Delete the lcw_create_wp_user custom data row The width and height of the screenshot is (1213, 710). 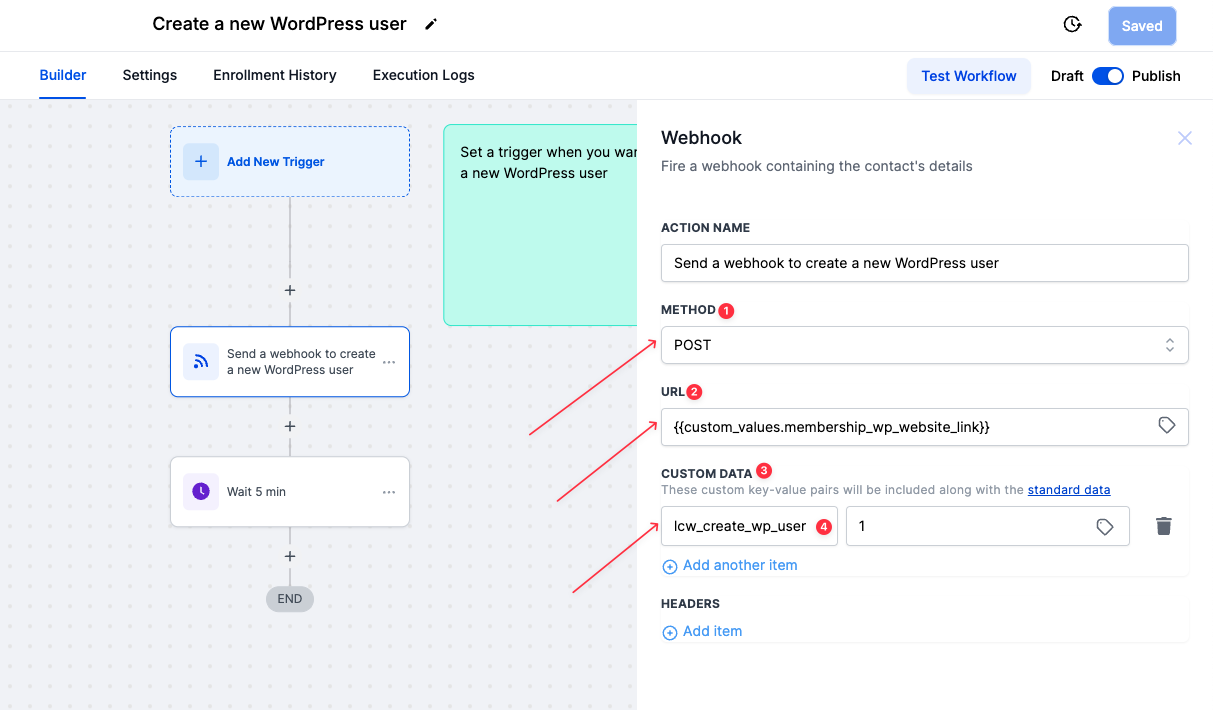tap(1163, 526)
